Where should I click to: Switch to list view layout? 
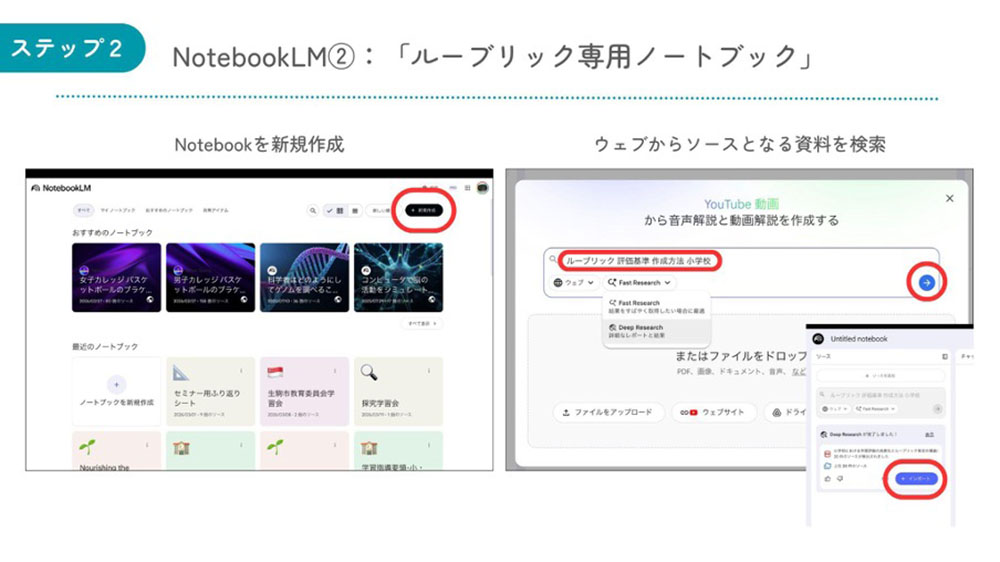355,211
